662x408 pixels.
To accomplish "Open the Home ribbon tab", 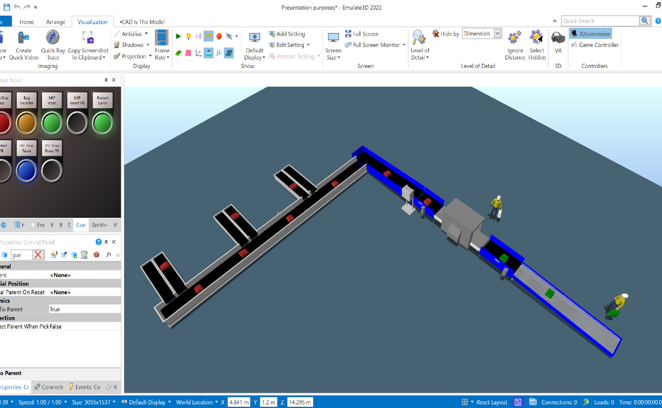I will (x=26, y=21).
